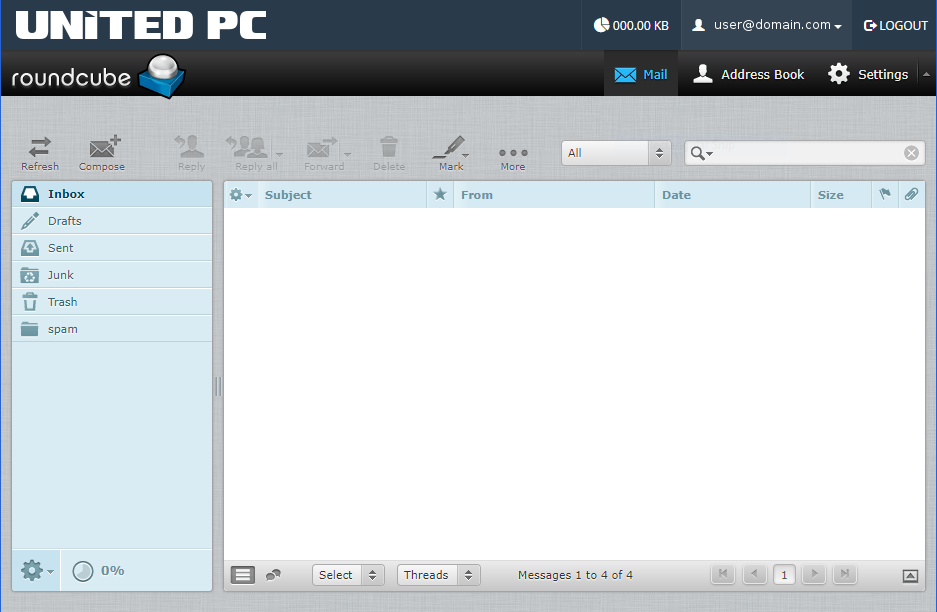The width and height of the screenshot is (937, 612).
Task: Open the Compose new message icon
Action: point(101,150)
